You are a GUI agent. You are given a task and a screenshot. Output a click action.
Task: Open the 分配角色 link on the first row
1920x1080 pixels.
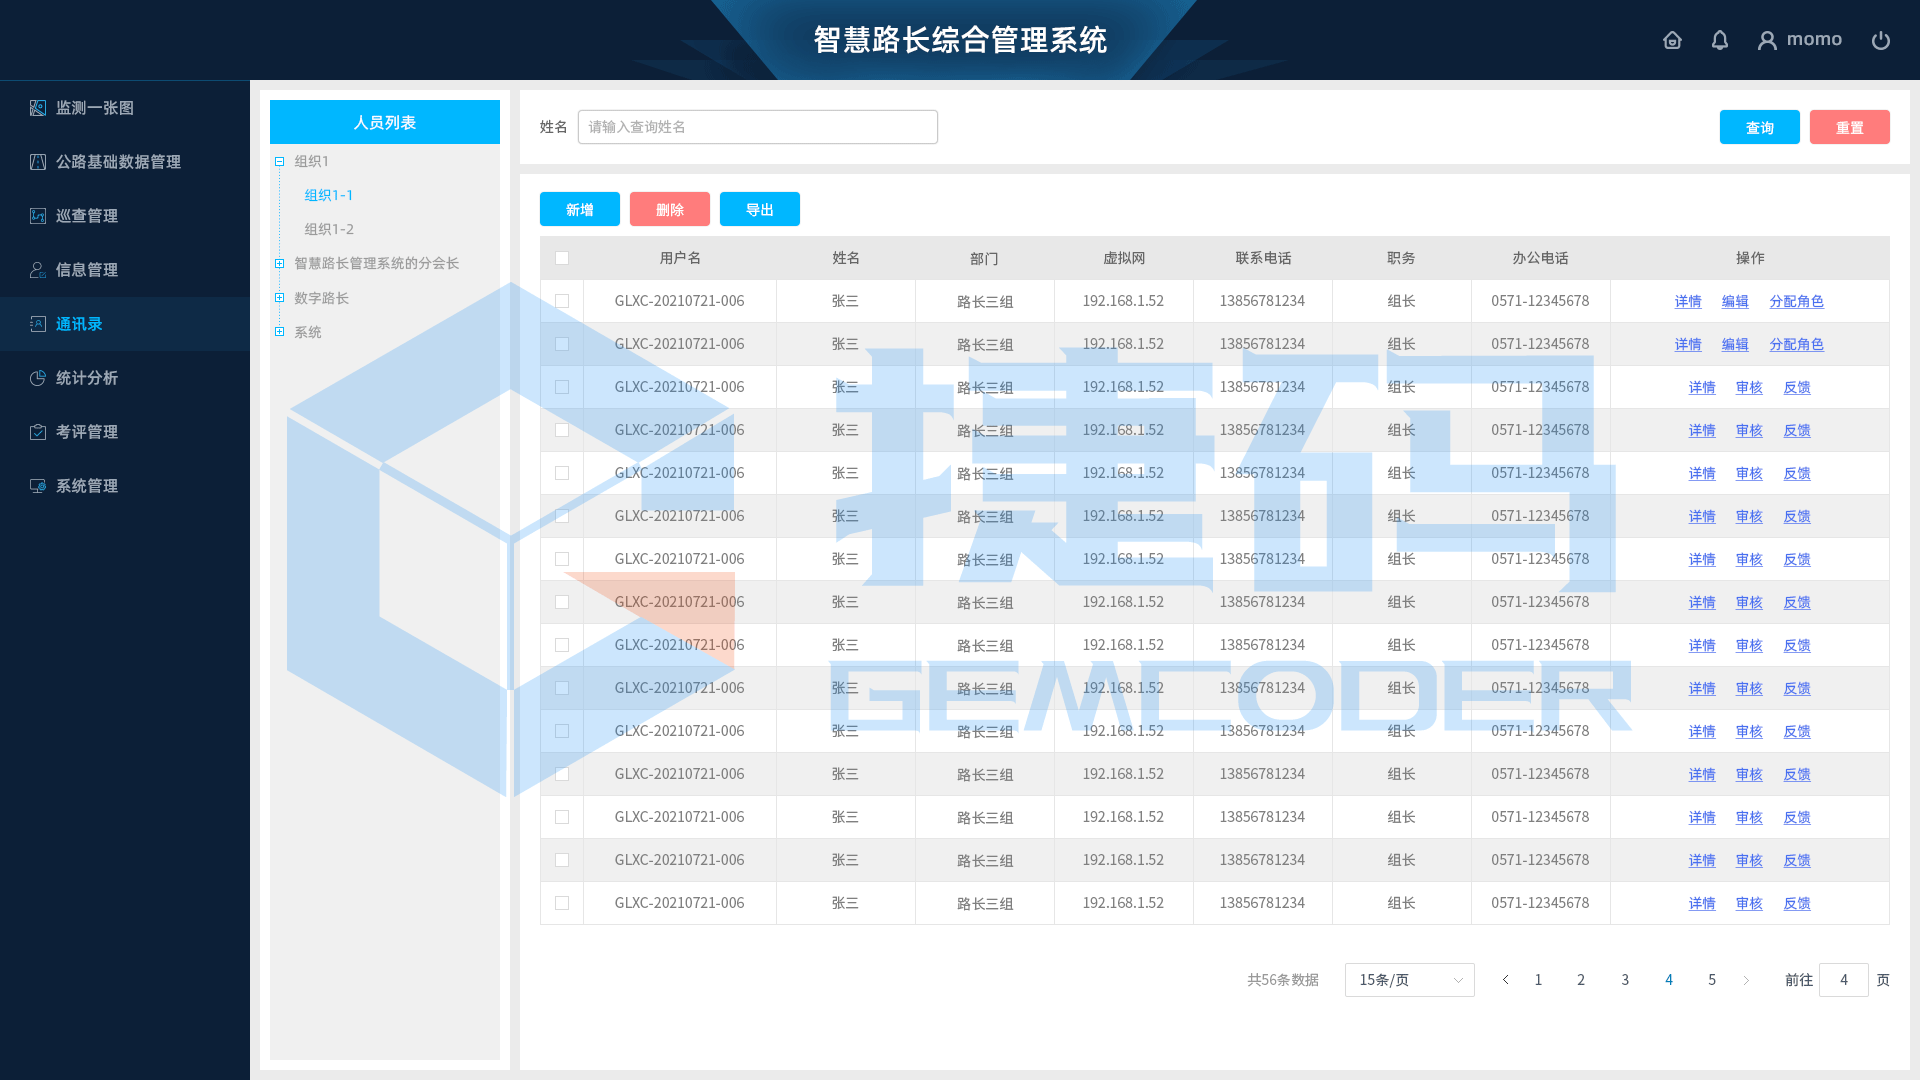(x=1797, y=301)
